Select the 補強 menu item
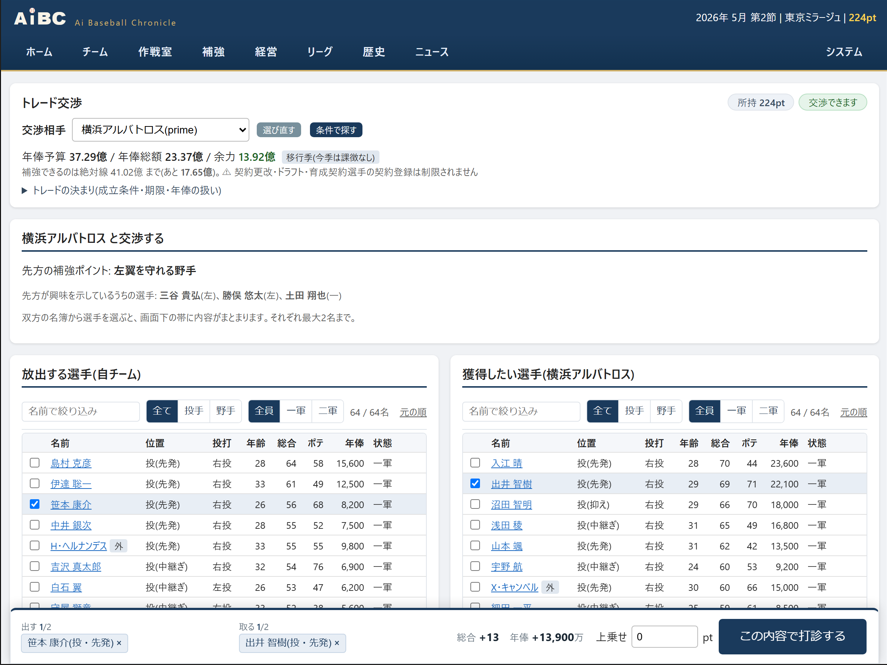 [213, 52]
